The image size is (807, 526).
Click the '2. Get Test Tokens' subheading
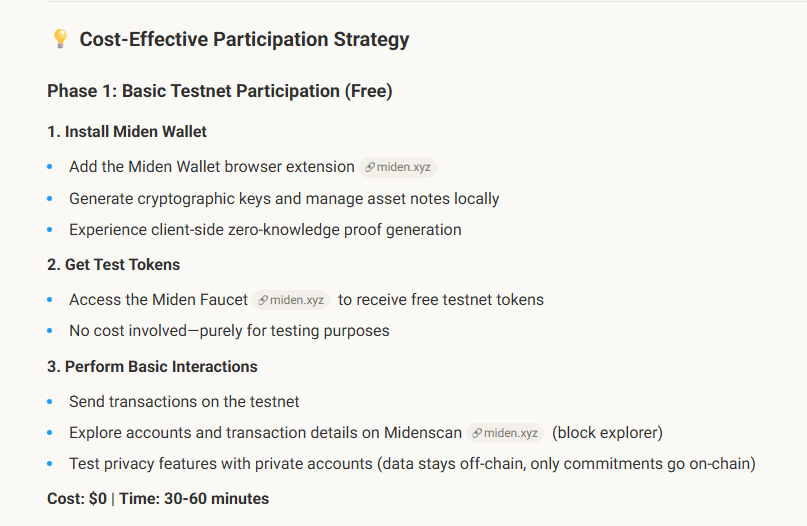click(113, 264)
